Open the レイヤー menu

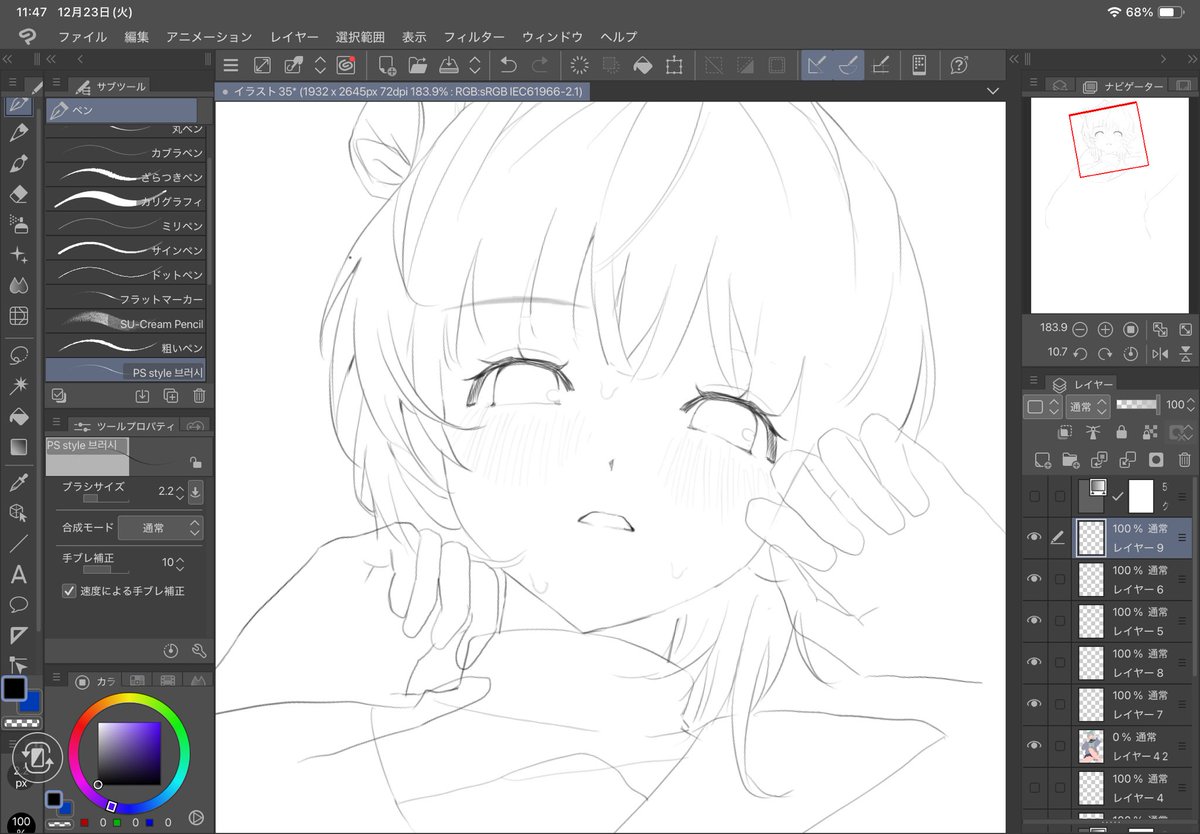click(294, 37)
